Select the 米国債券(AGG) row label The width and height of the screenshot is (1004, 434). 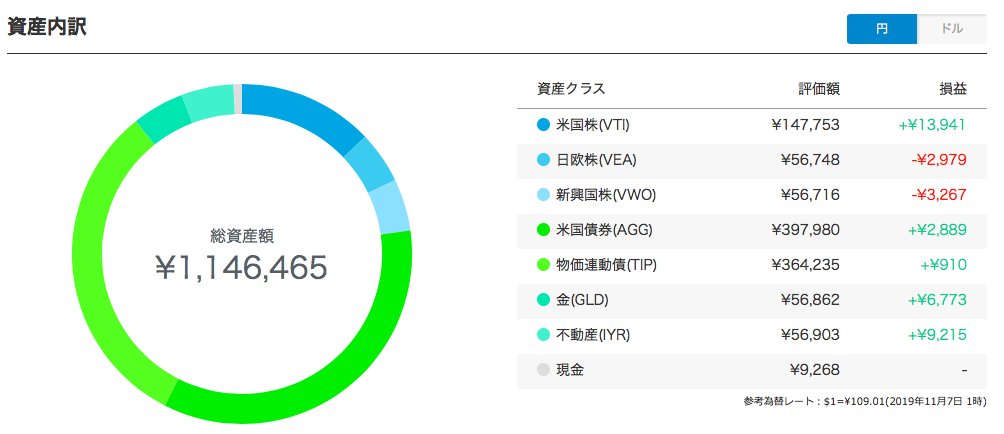604,230
